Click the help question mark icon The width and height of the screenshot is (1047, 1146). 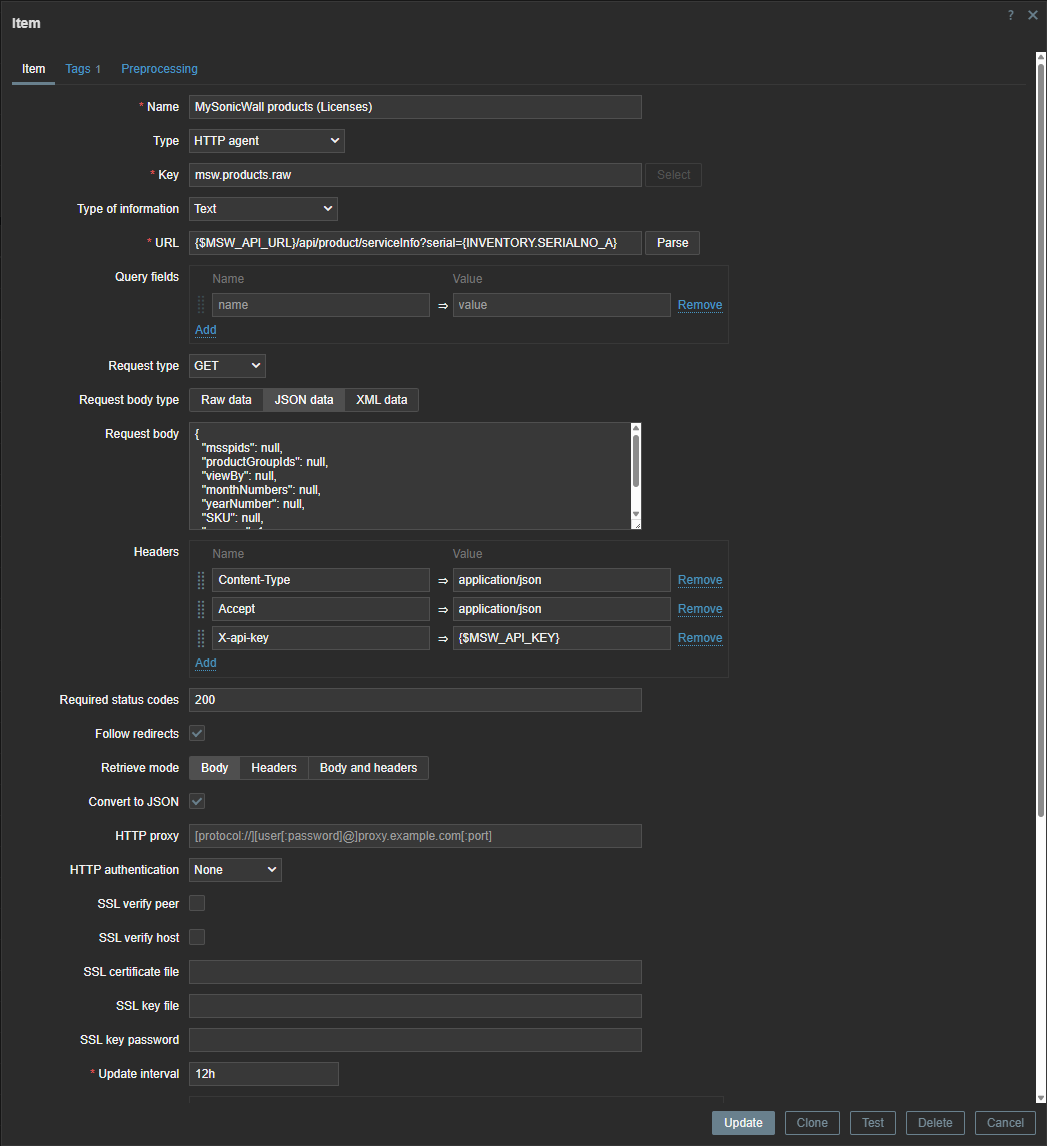[1011, 15]
